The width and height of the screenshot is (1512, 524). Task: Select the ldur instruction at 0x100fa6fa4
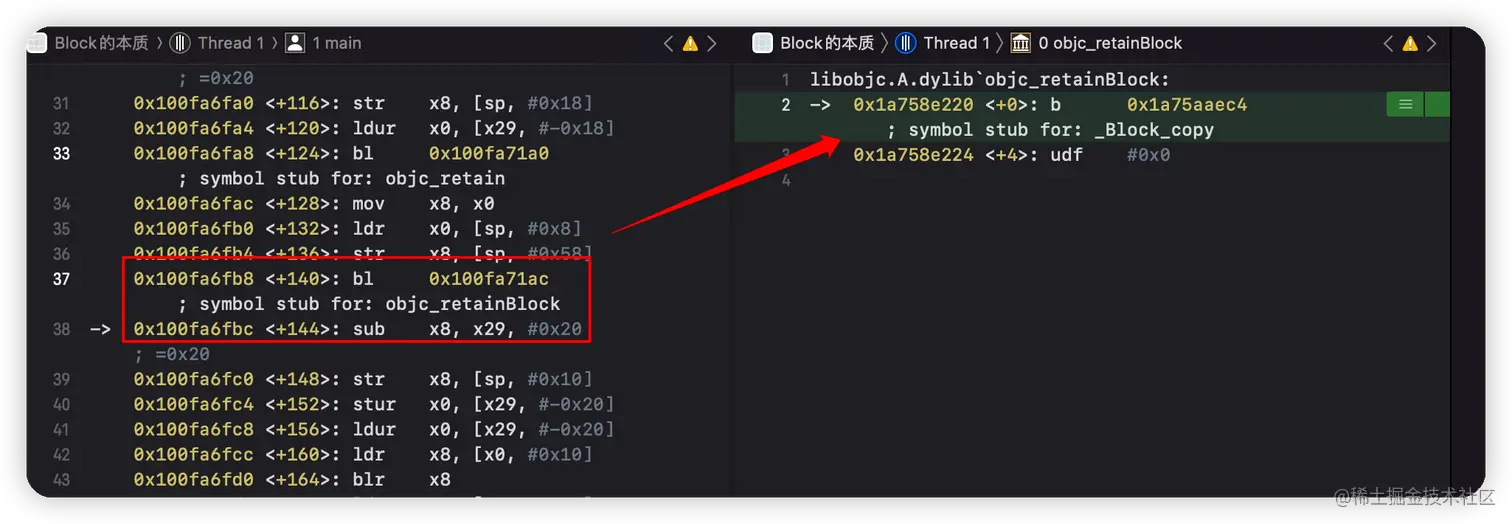pyautogui.click(x=373, y=129)
